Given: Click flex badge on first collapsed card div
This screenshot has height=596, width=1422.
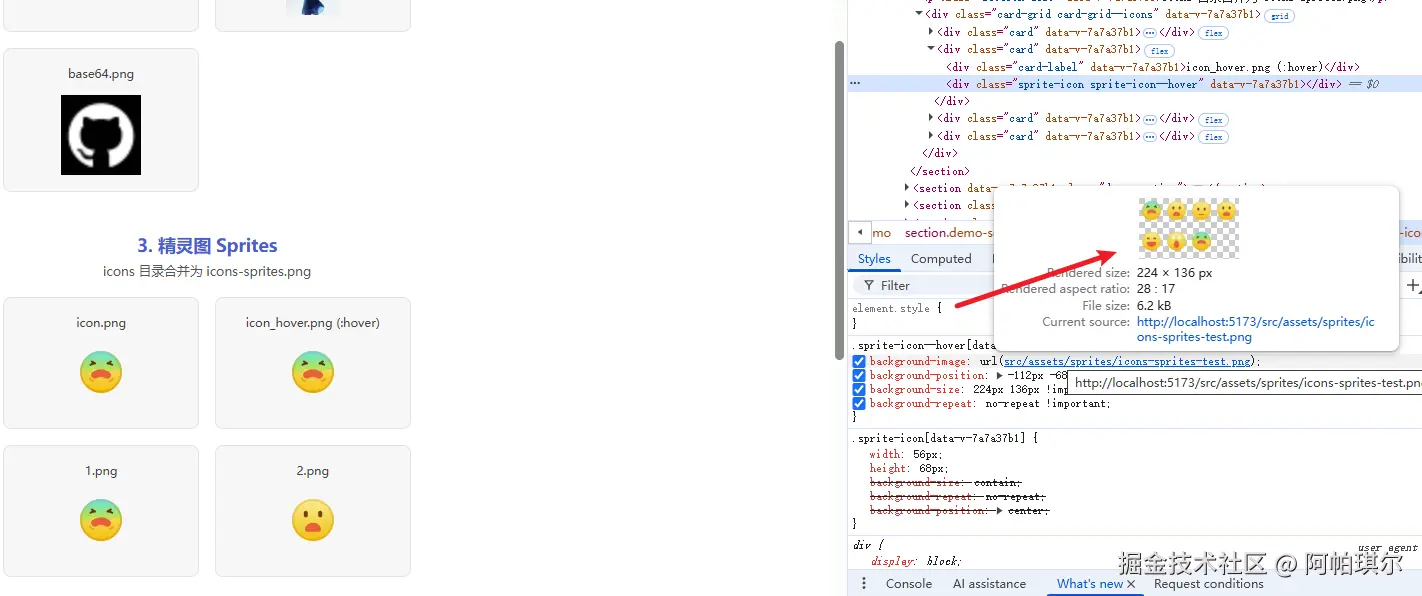Looking at the screenshot, I should pos(1213,33).
